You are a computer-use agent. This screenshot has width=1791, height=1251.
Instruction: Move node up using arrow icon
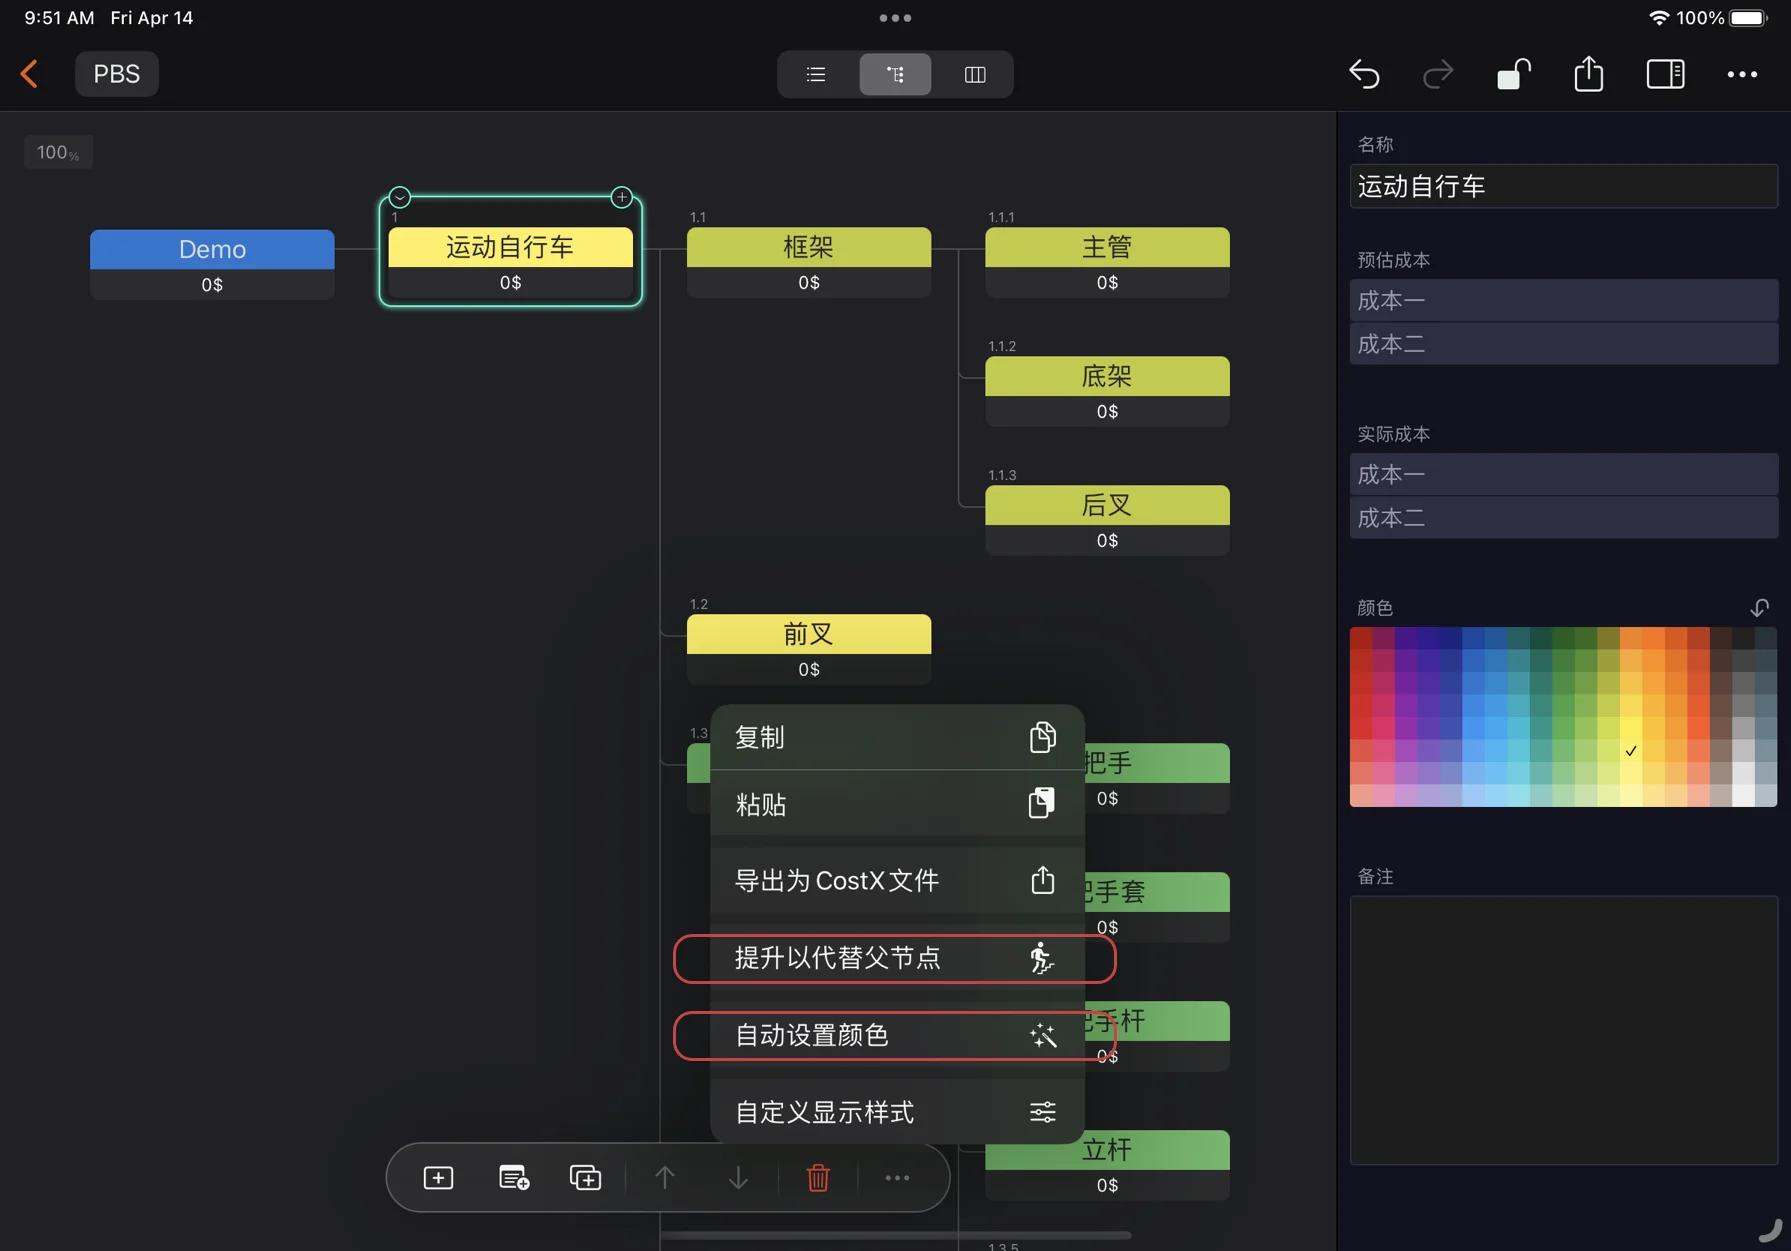coord(665,1178)
